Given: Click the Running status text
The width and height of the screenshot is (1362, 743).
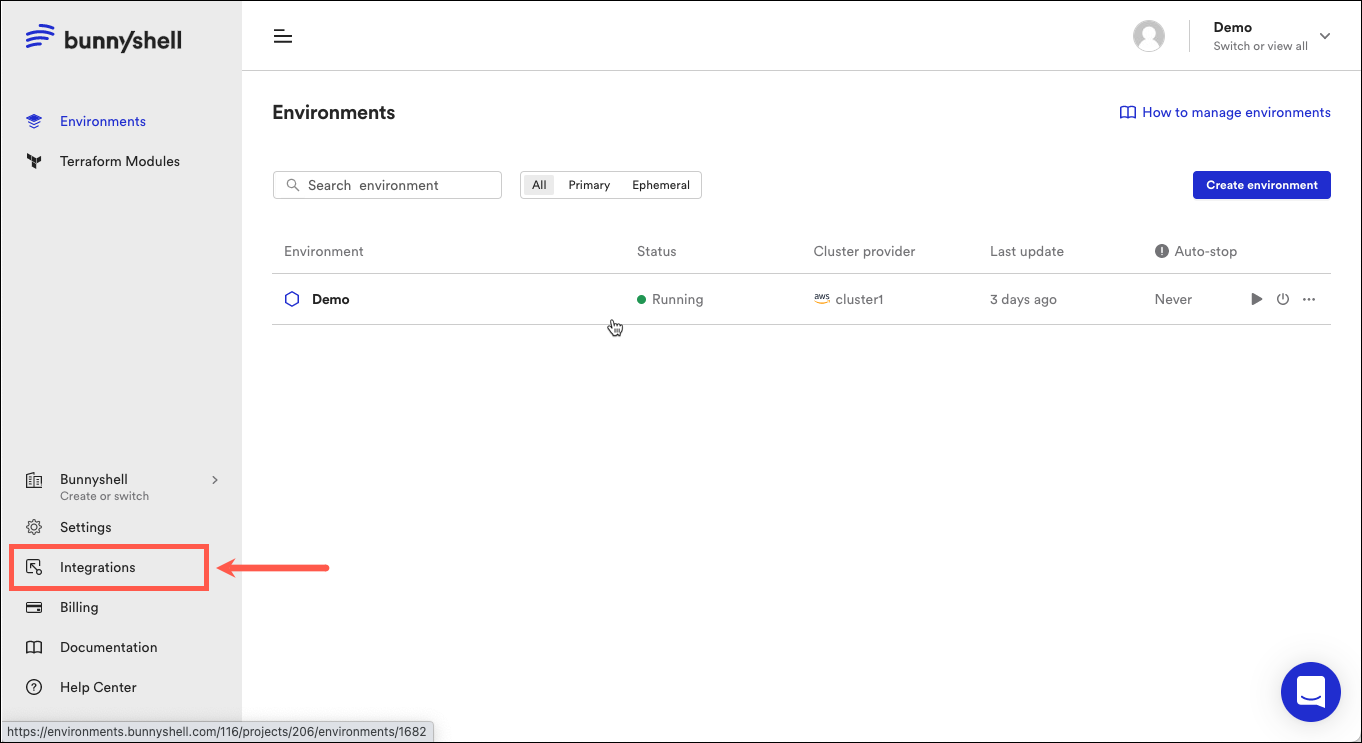Looking at the screenshot, I should click(x=677, y=299).
